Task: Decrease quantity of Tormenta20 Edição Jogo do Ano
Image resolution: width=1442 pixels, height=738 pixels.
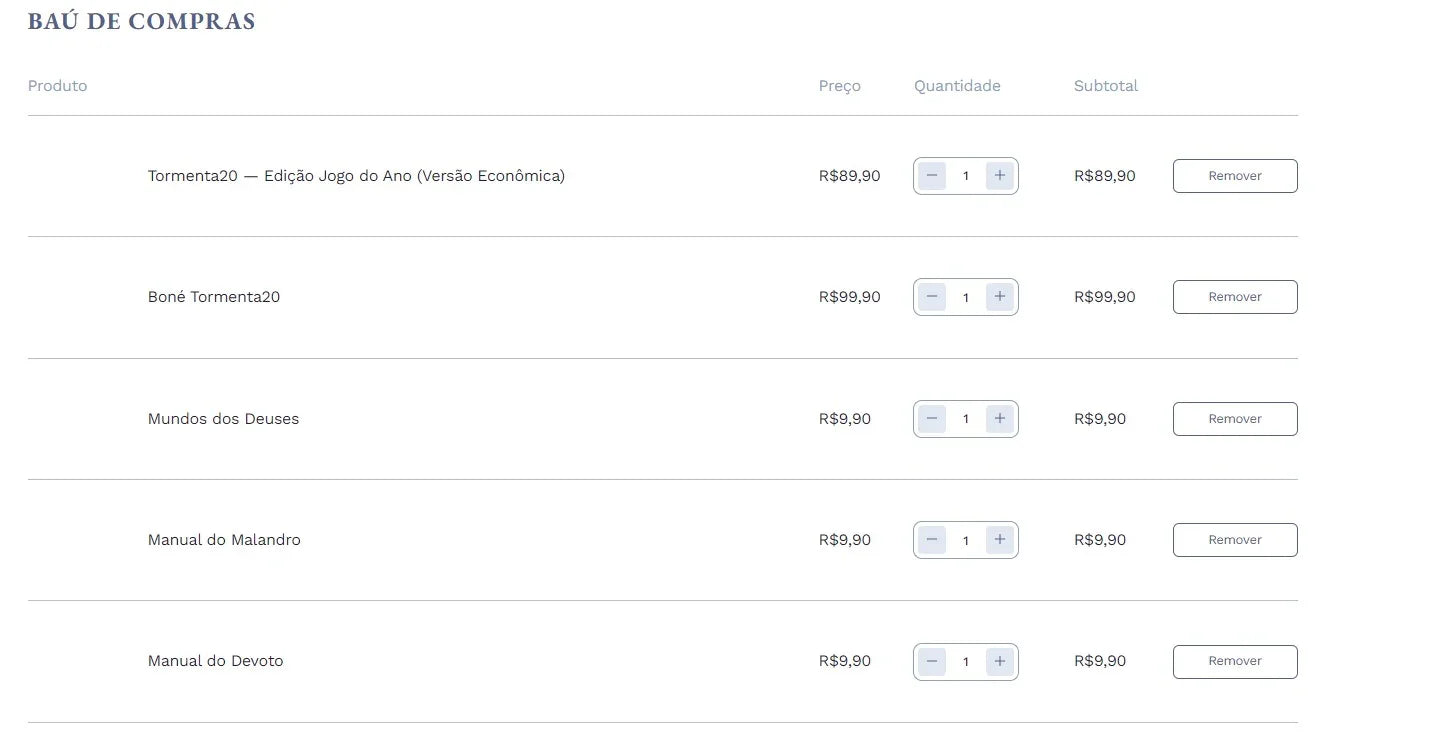Action: pos(932,176)
